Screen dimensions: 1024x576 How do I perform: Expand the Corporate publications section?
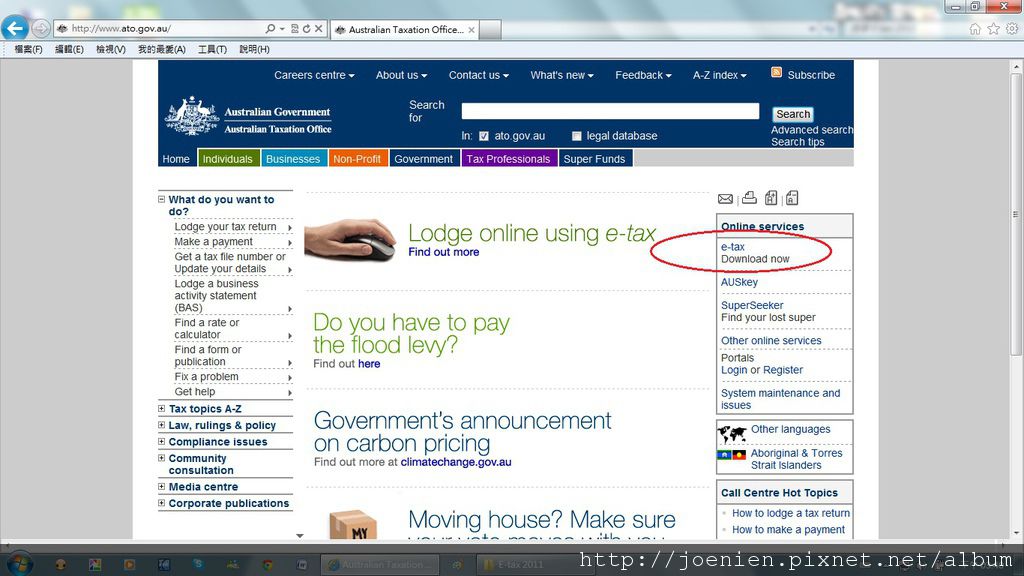161,503
